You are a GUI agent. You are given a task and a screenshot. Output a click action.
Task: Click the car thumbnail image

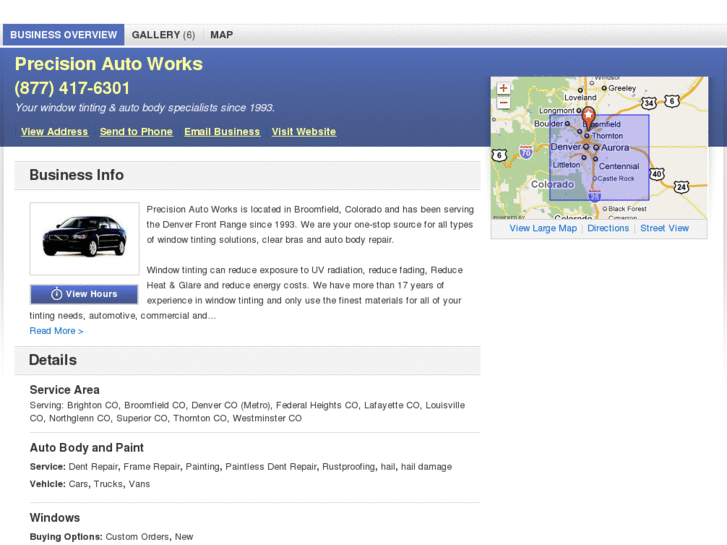[x=84, y=238]
